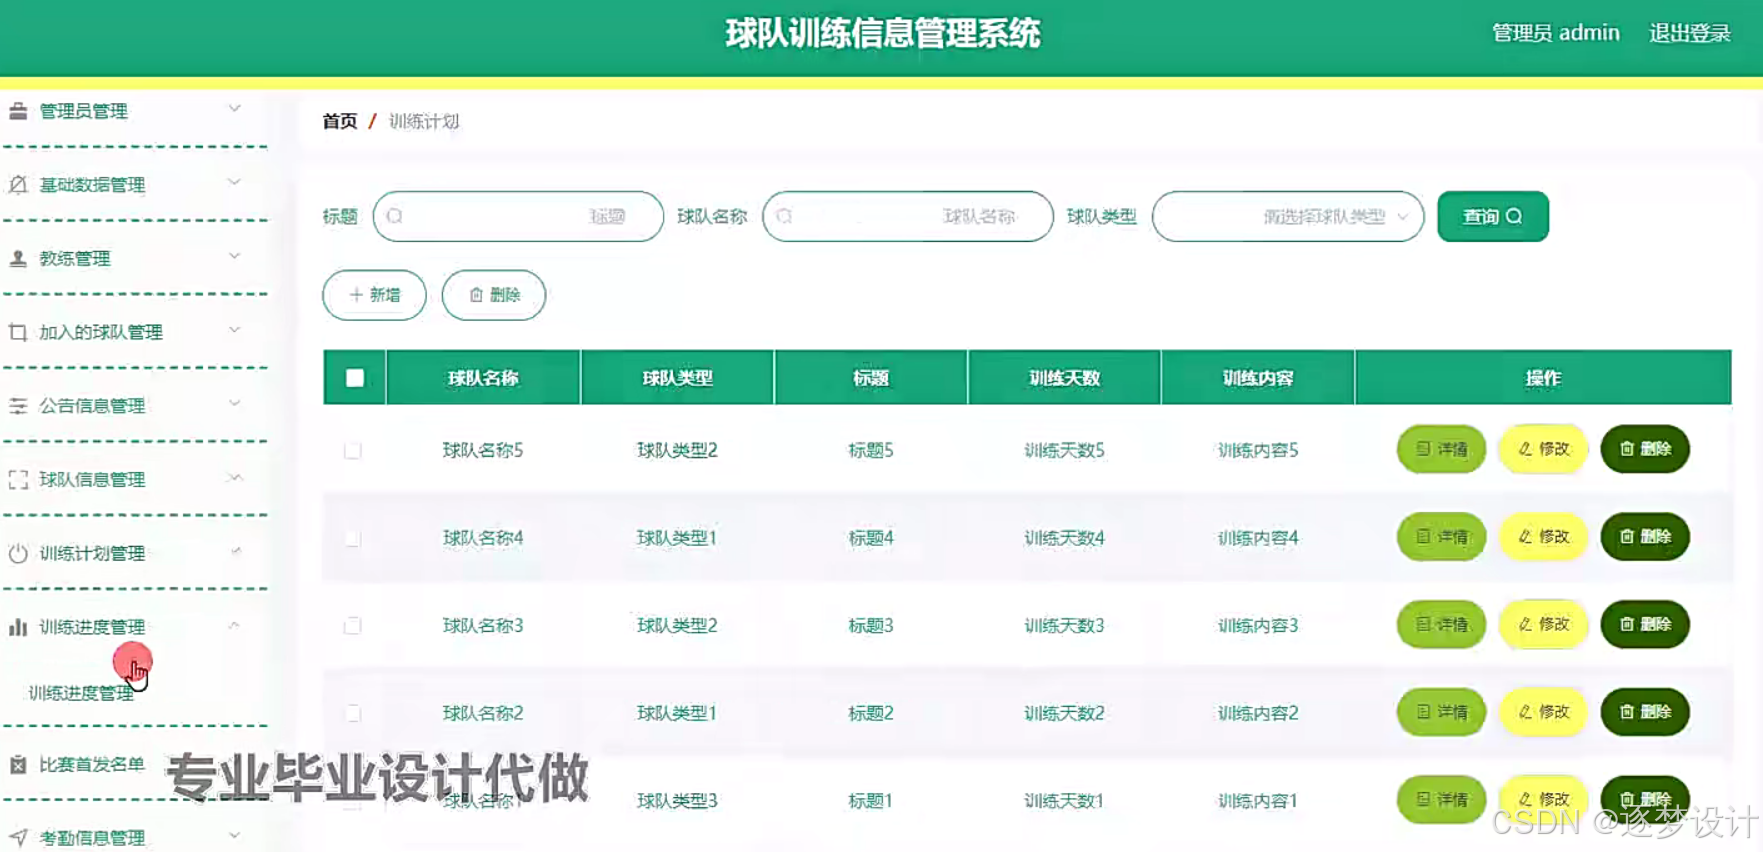Focus the 标题 search input

tap(518, 216)
